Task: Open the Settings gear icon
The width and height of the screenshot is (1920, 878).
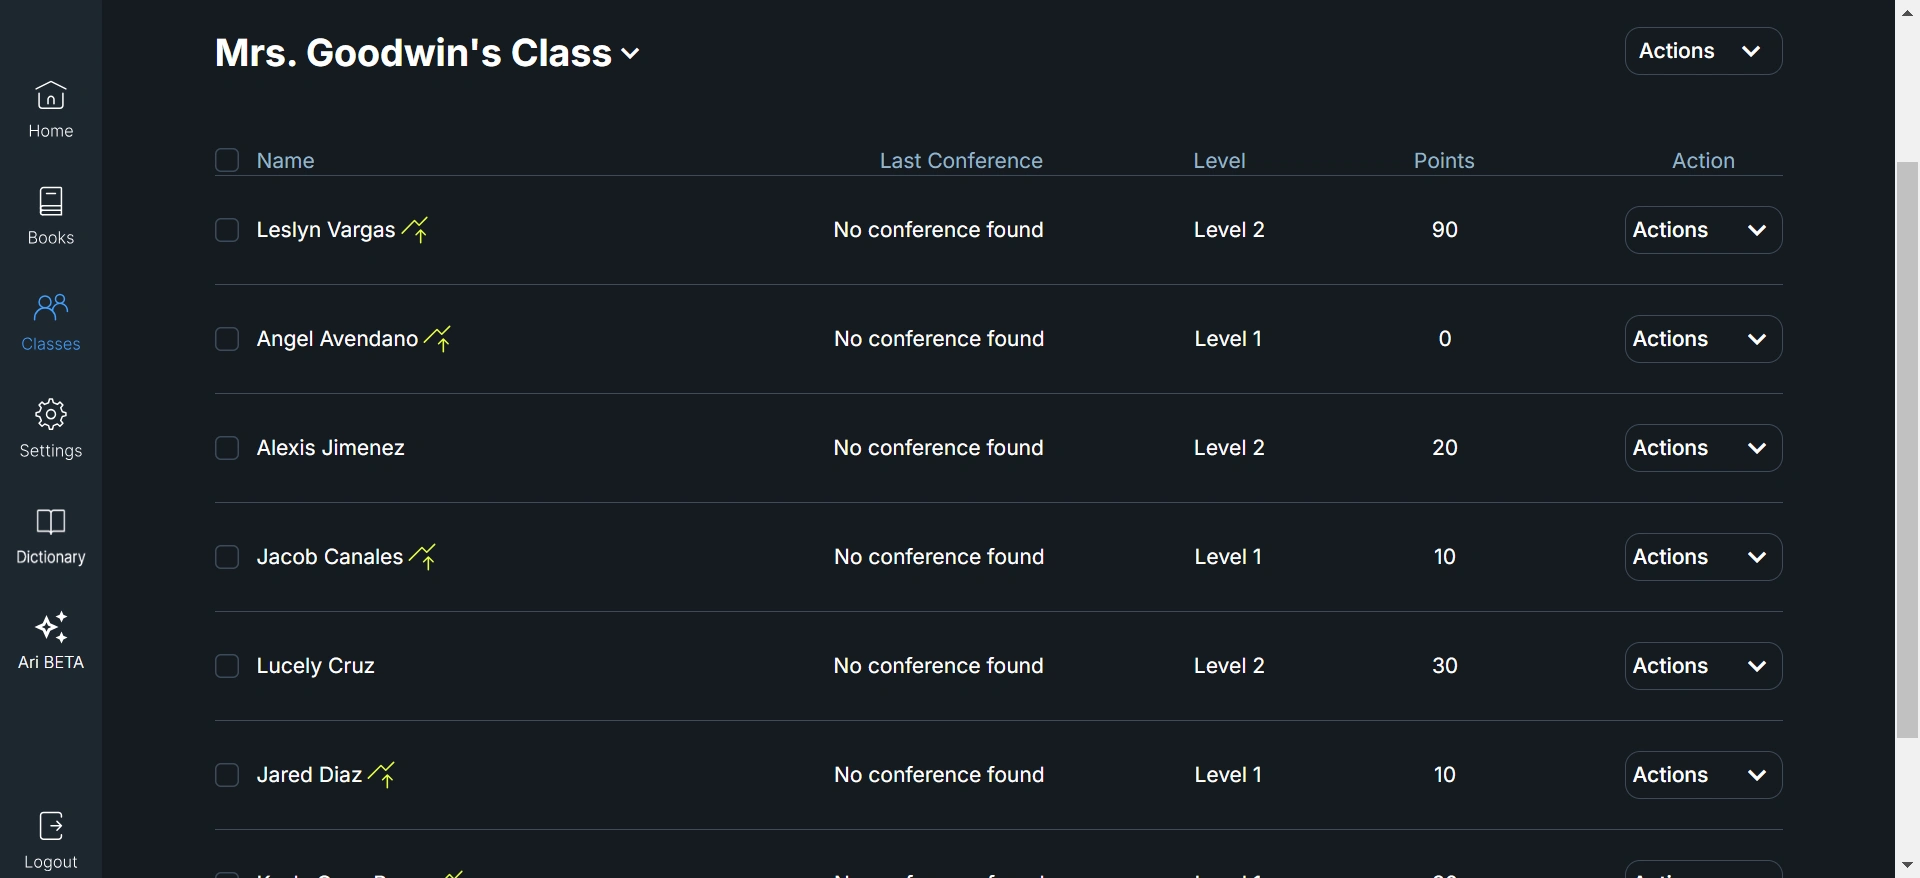Action: (x=51, y=415)
